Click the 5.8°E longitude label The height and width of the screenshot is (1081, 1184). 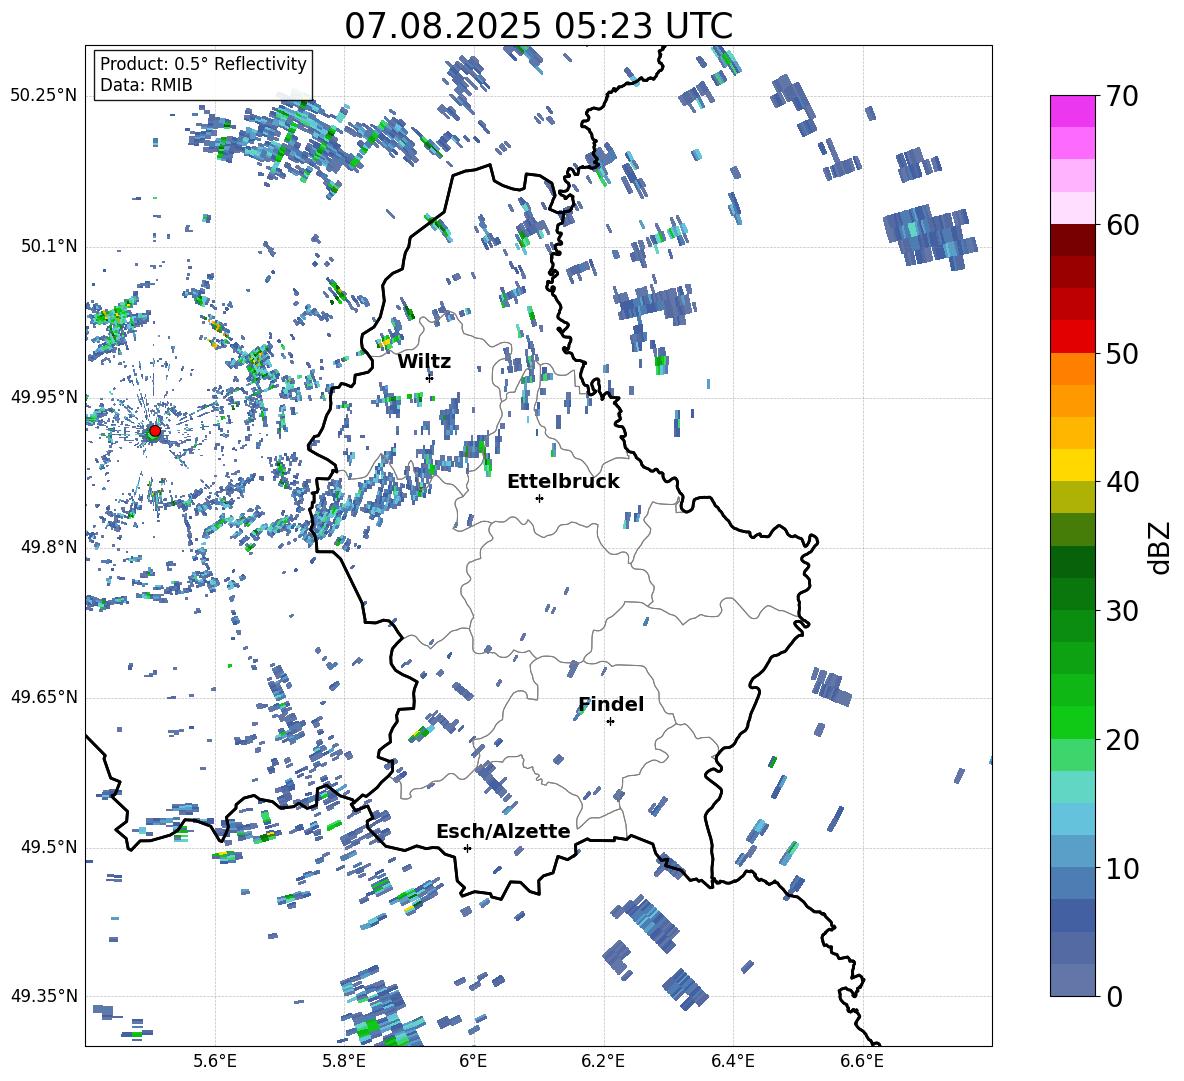344,1061
